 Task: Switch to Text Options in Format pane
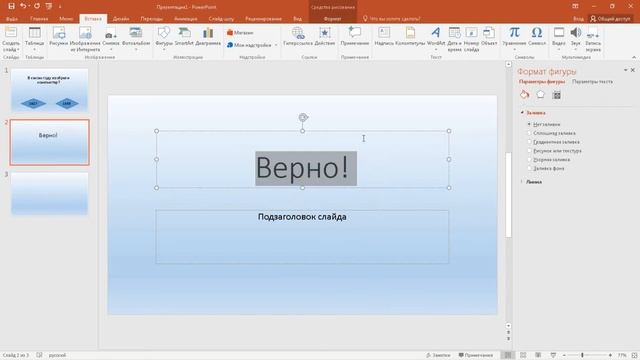coord(592,82)
